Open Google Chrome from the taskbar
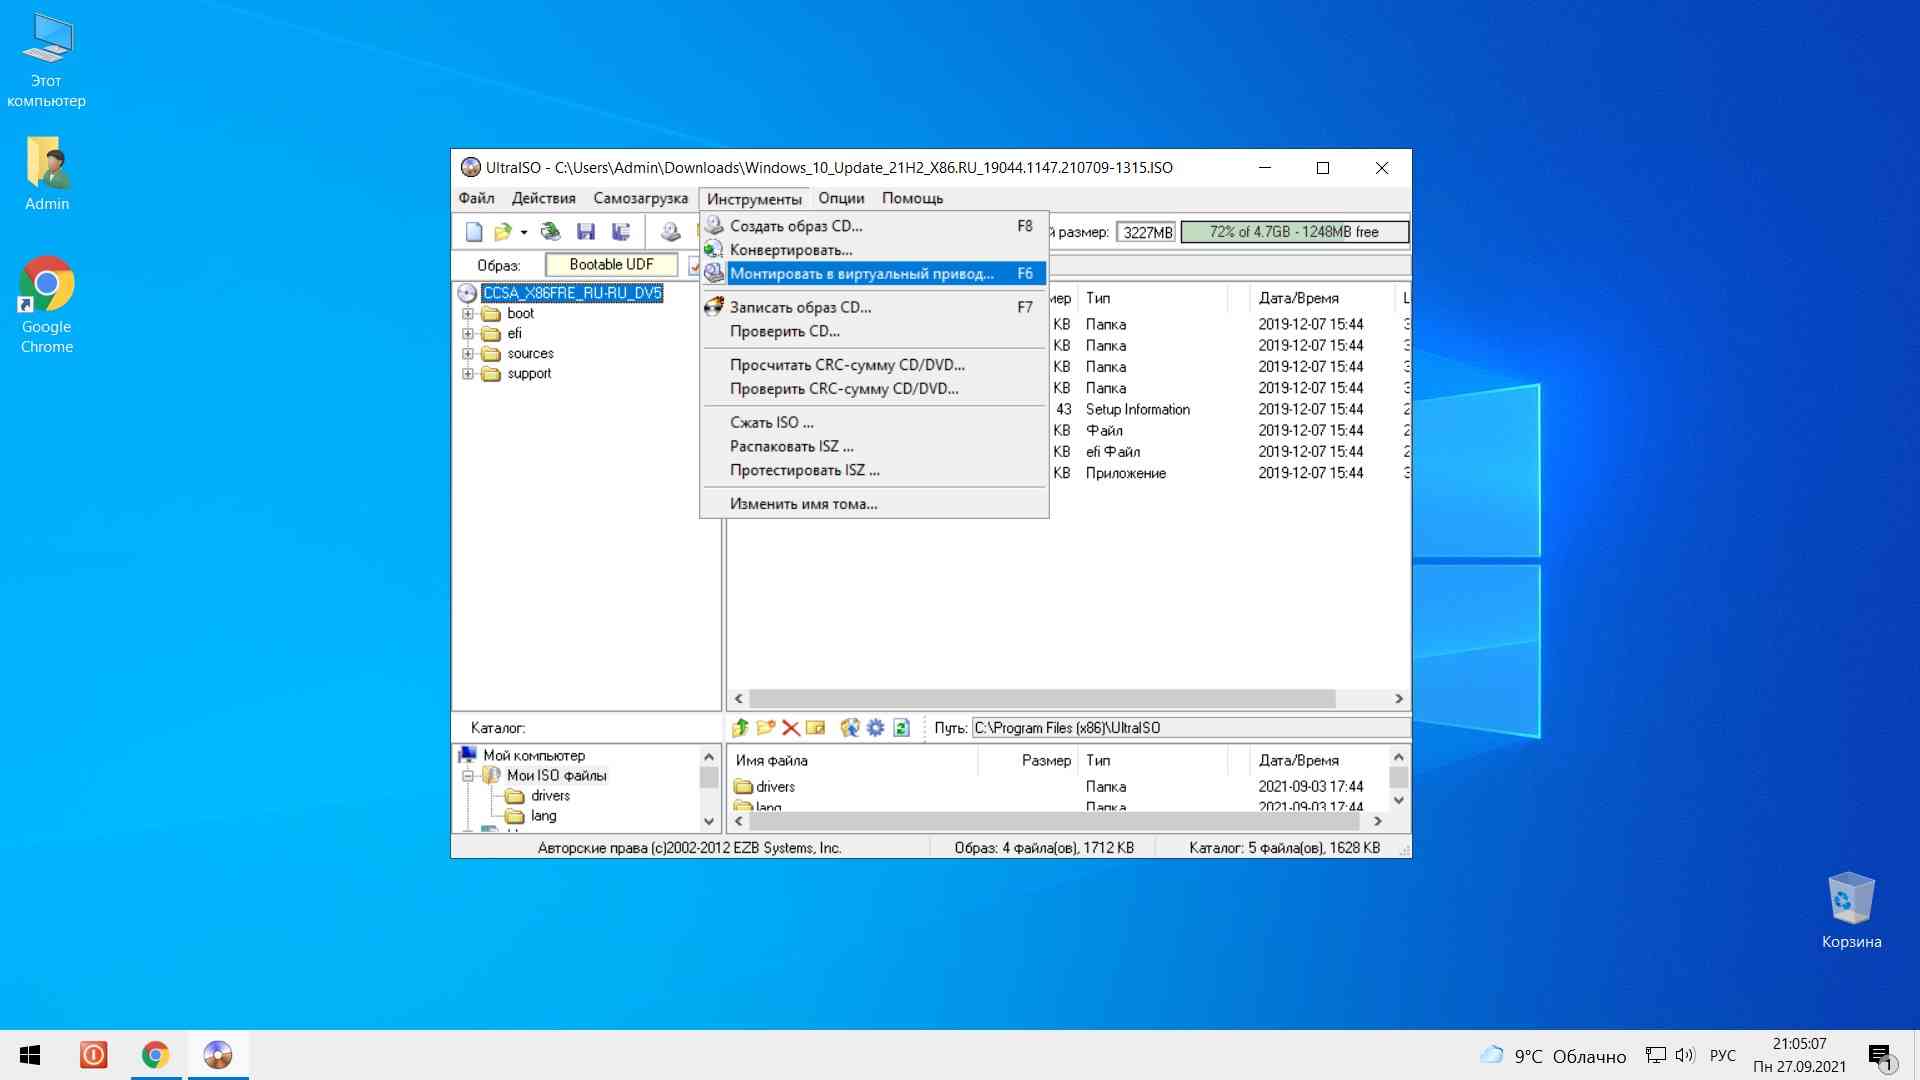This screenshot has height=1080, width=1920. coord(155,1055)
